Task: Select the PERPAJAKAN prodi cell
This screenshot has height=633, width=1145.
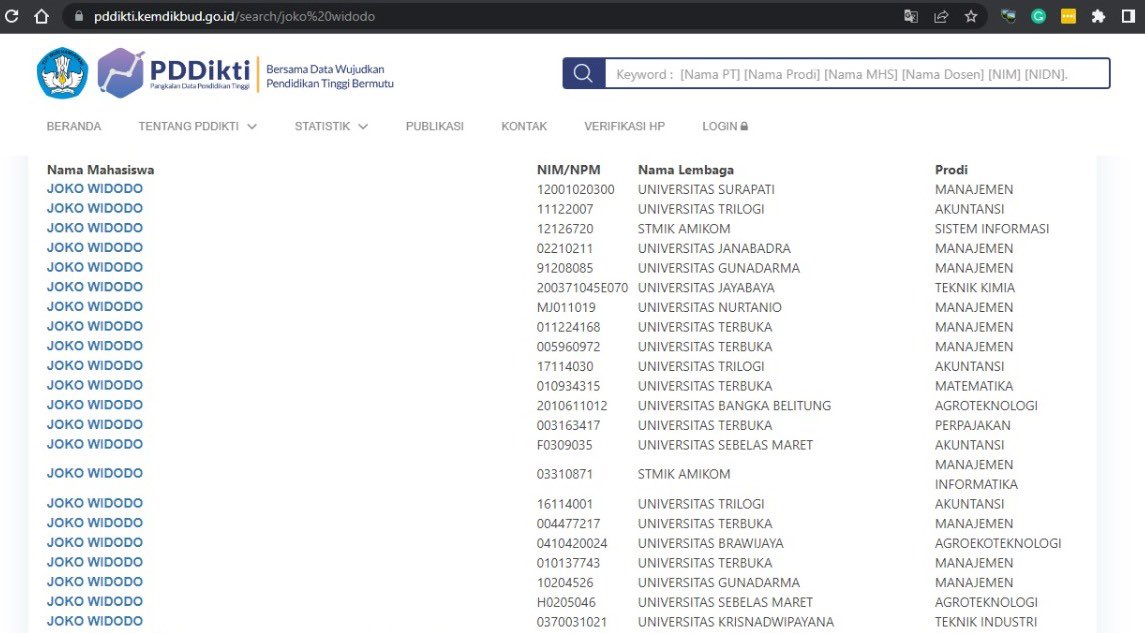Action: [973, 426]
